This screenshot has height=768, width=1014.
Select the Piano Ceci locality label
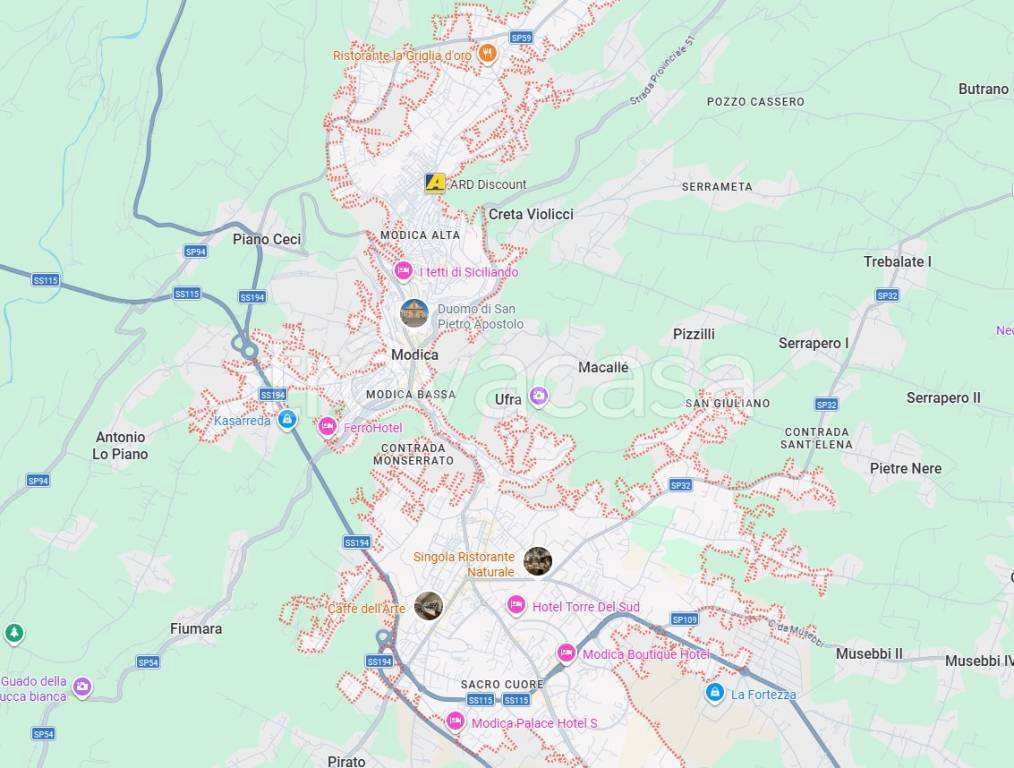click(266, 239)
